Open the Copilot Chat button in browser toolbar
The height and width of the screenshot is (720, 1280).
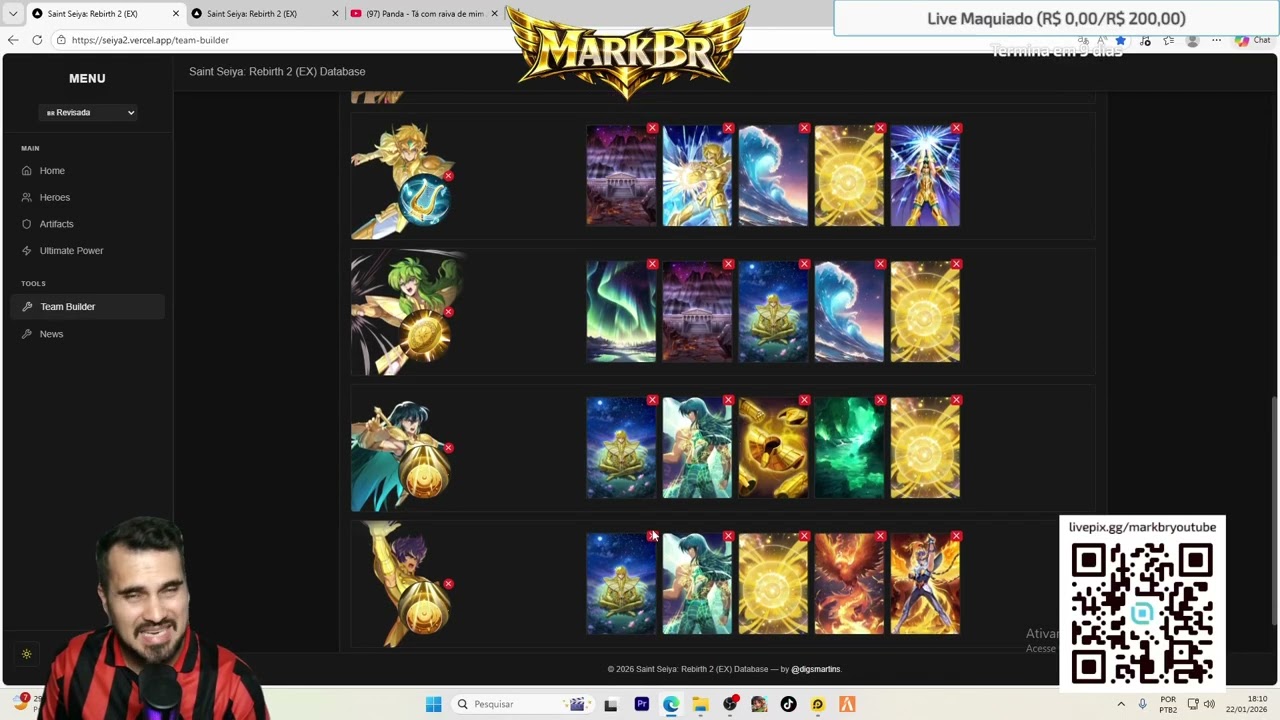tap(1252, 40)
